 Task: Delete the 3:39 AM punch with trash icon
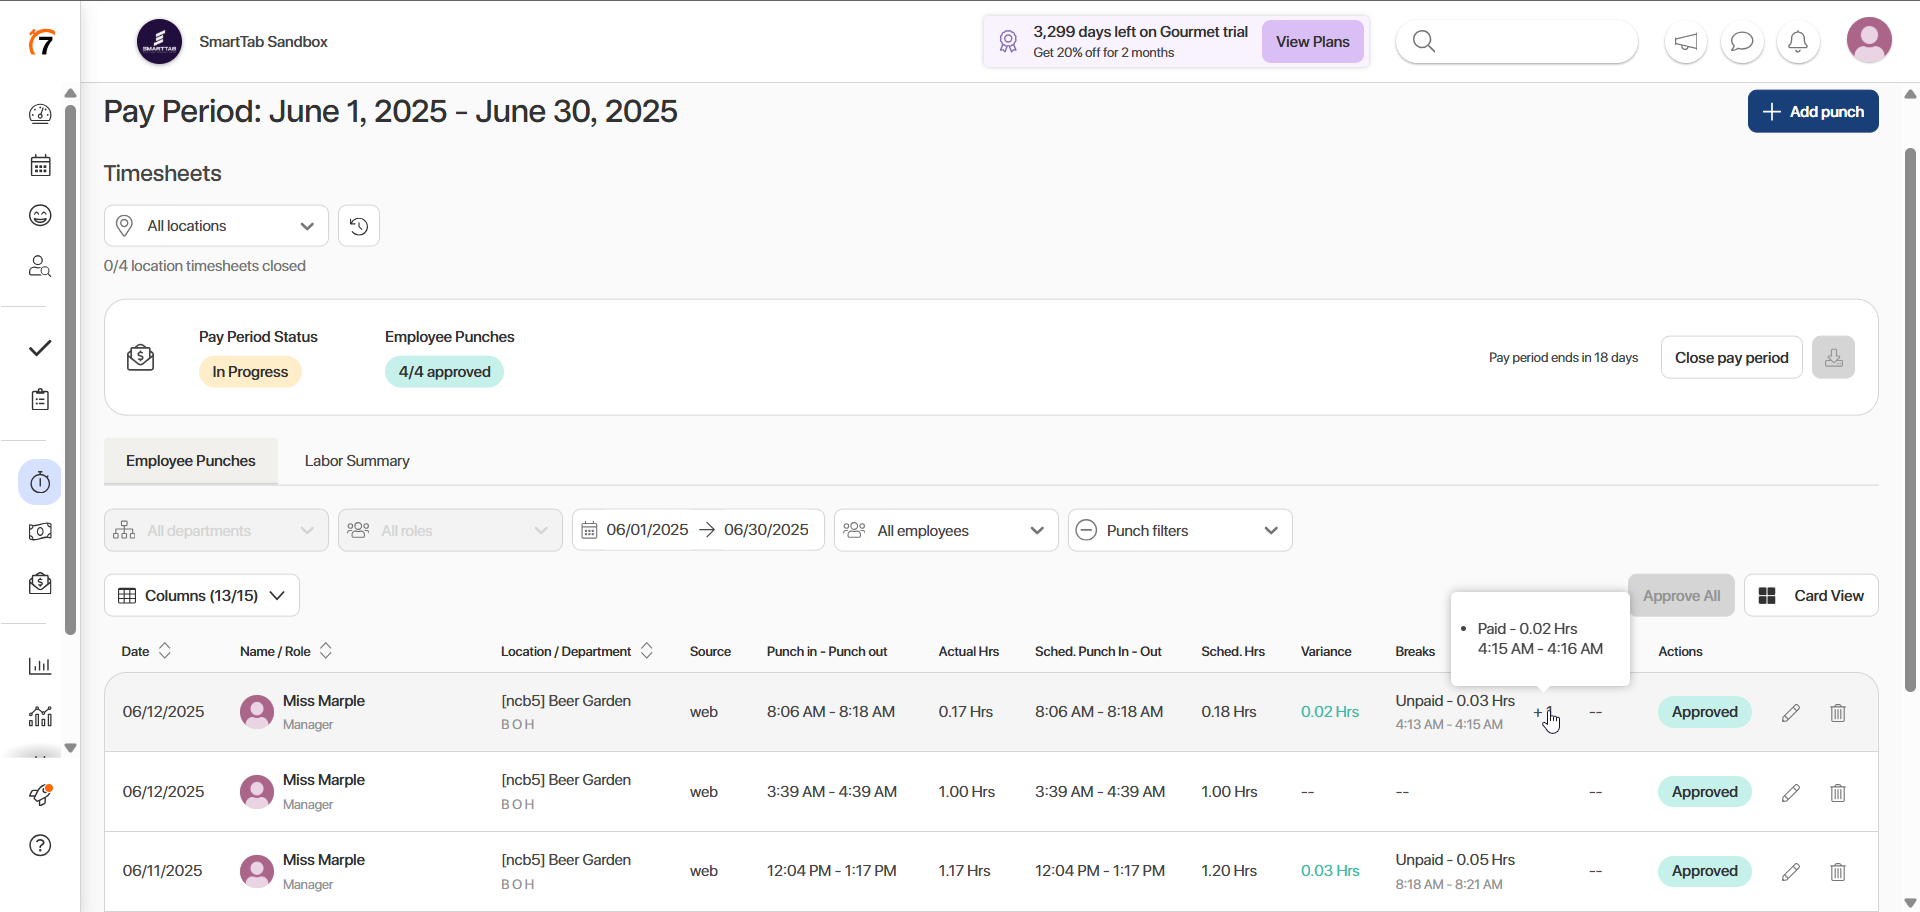[x=1837, y=793]
